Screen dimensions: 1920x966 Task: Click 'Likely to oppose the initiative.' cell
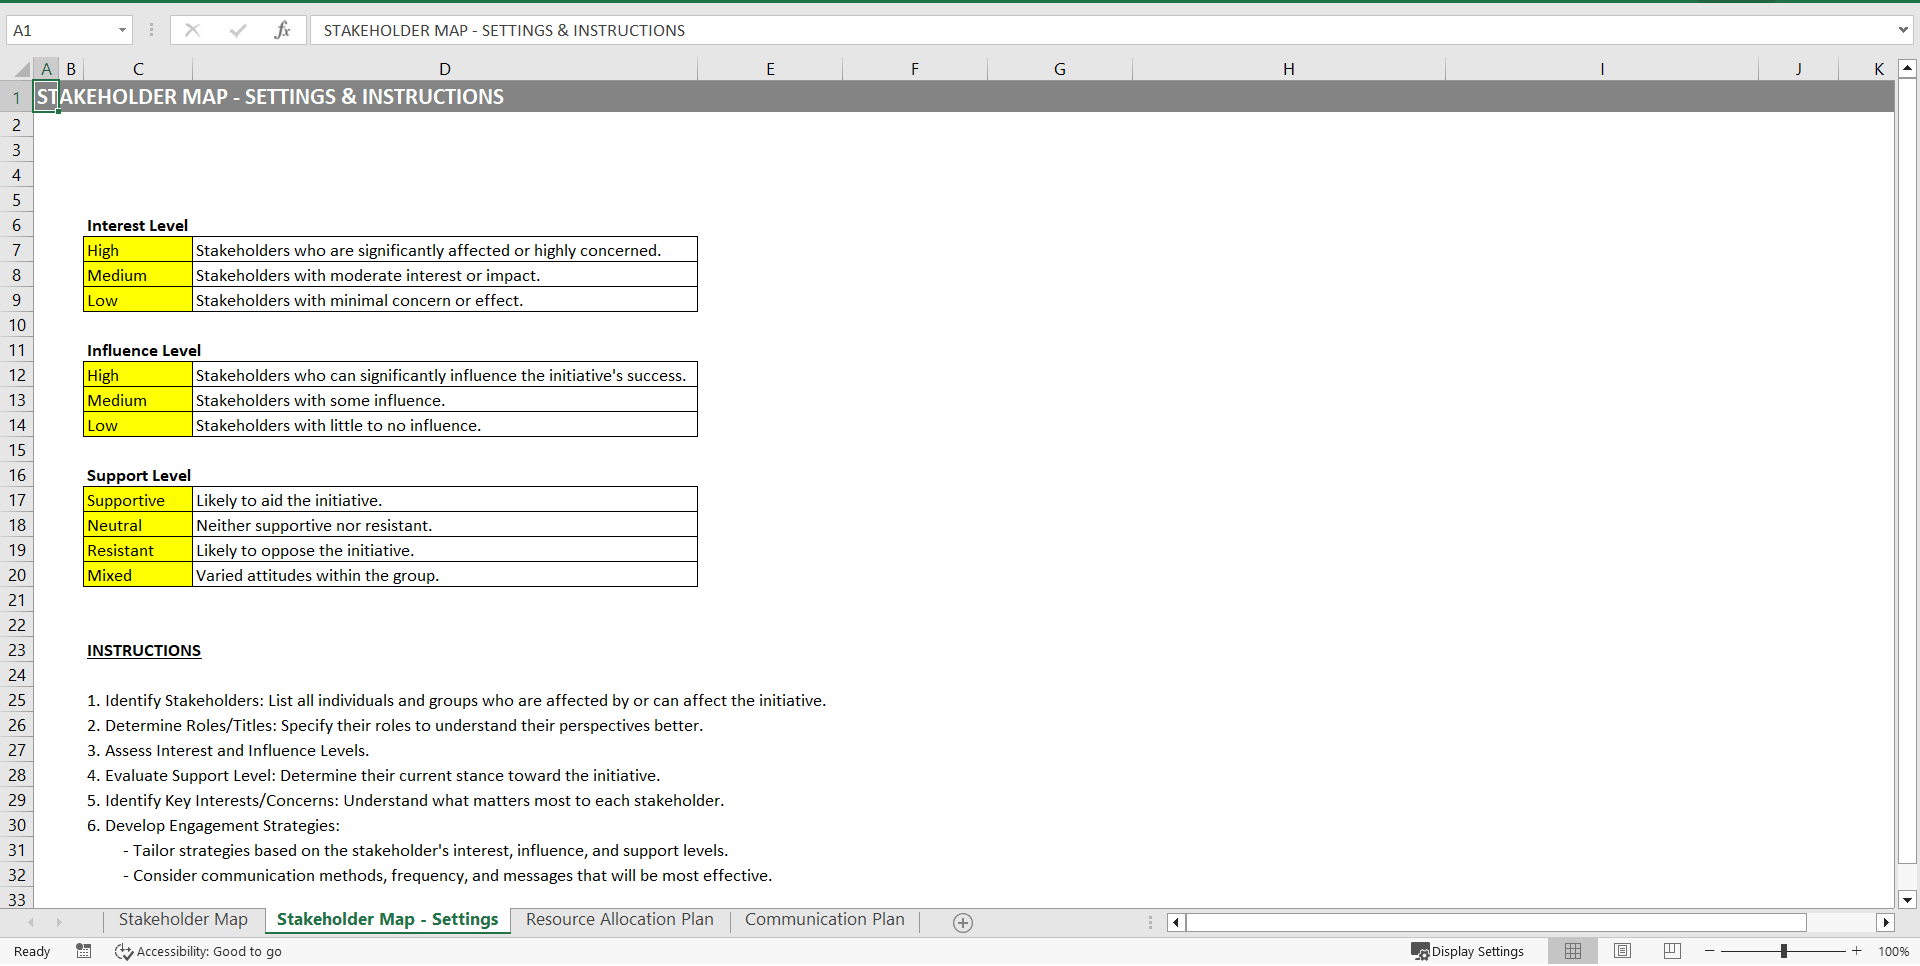pos(445,550)
